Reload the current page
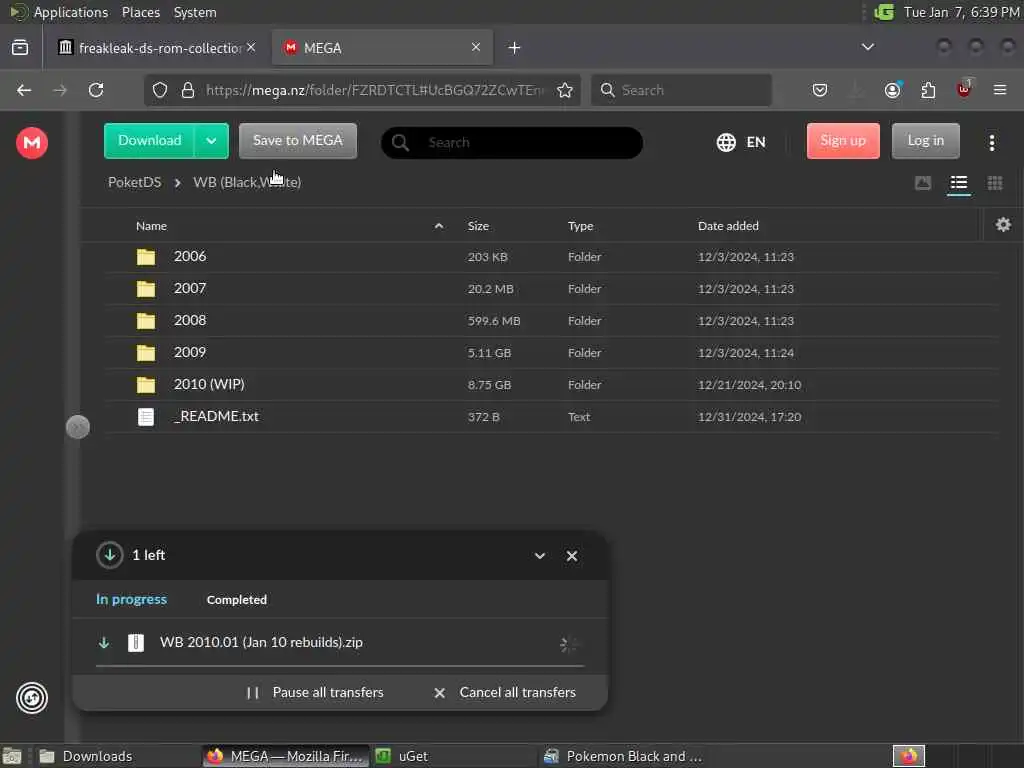1024x768 pixels. (x=96, y=90)
